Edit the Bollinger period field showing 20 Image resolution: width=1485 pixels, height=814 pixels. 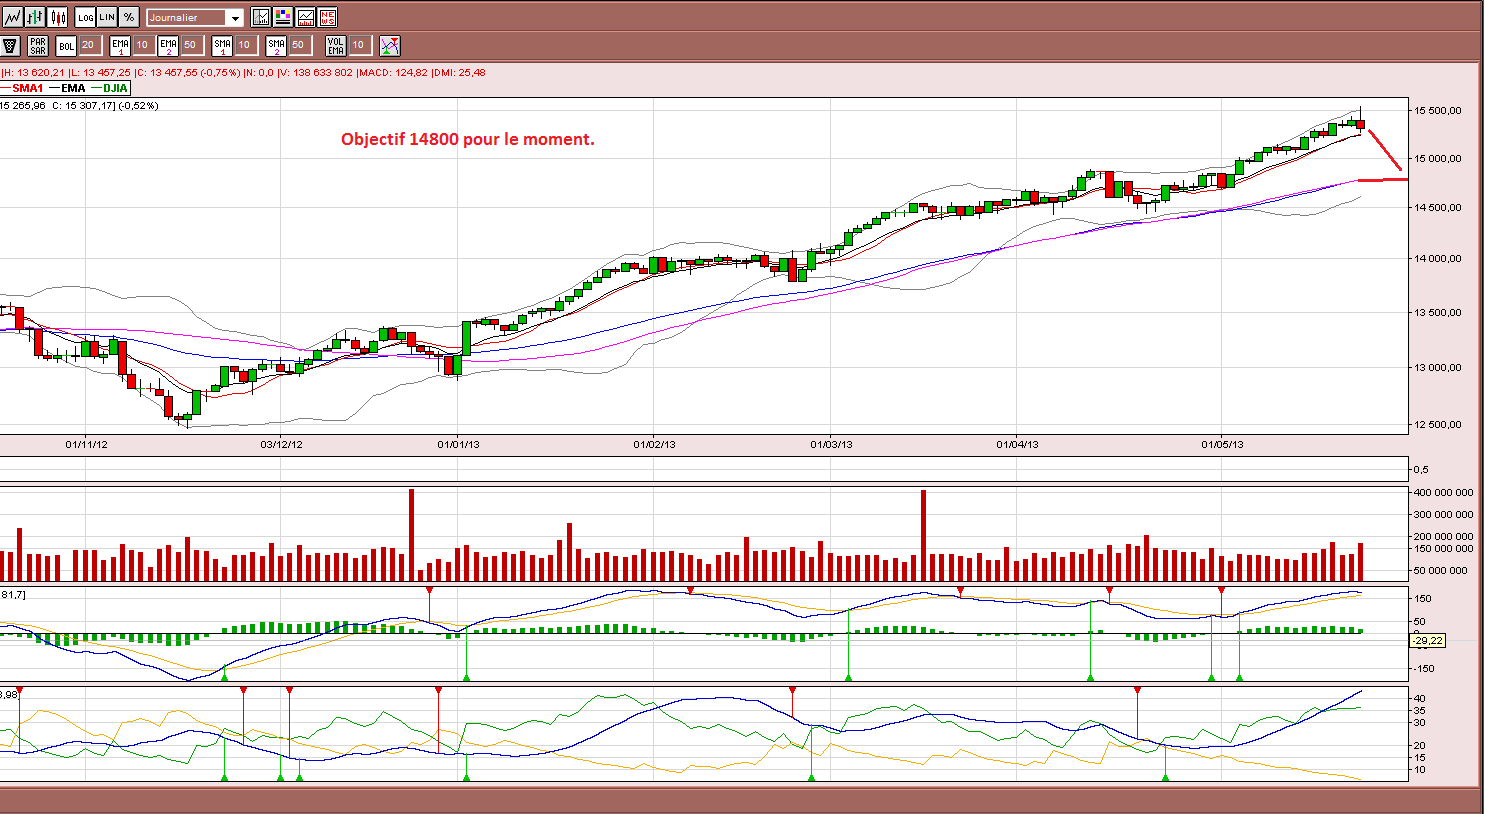pos(89,45)
